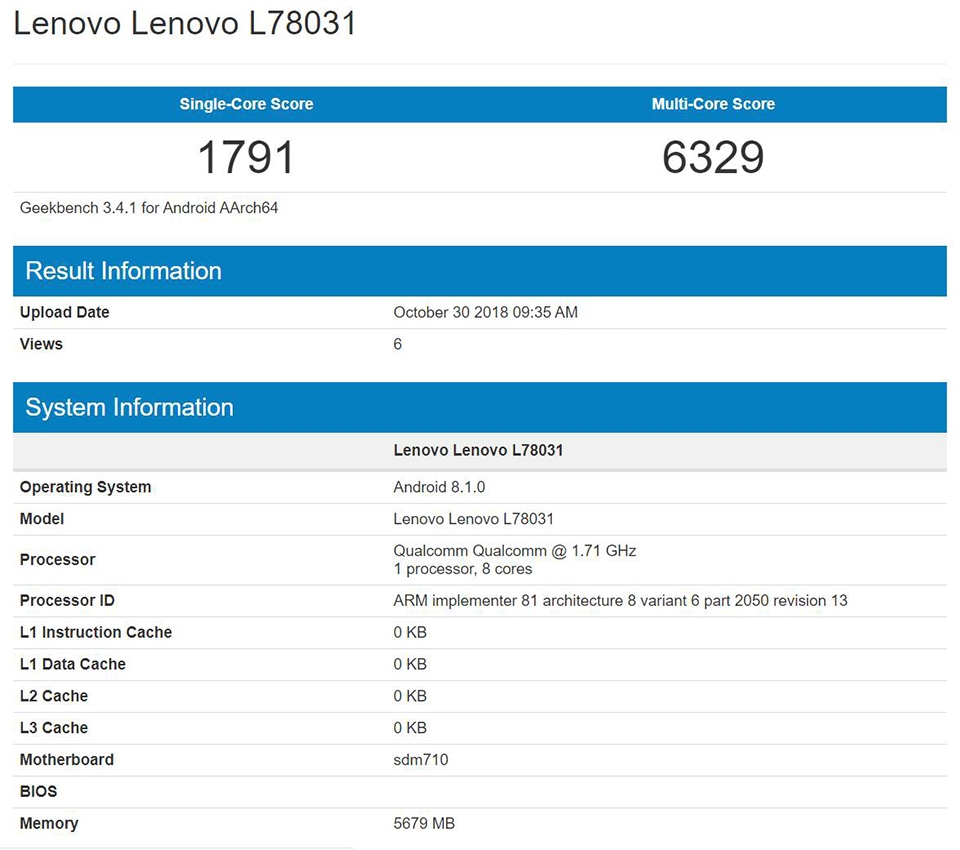The width and height of the screenshot is (960, 850).
Task: Select the 'Upload Date' label
Action: point(64,312)
